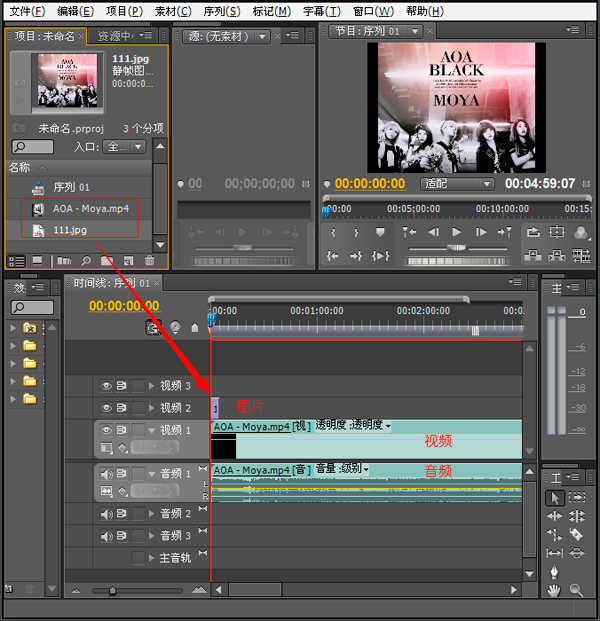Select the Hand tool
This screenshot has width=600, height=621.
click(x=554, y=591)
